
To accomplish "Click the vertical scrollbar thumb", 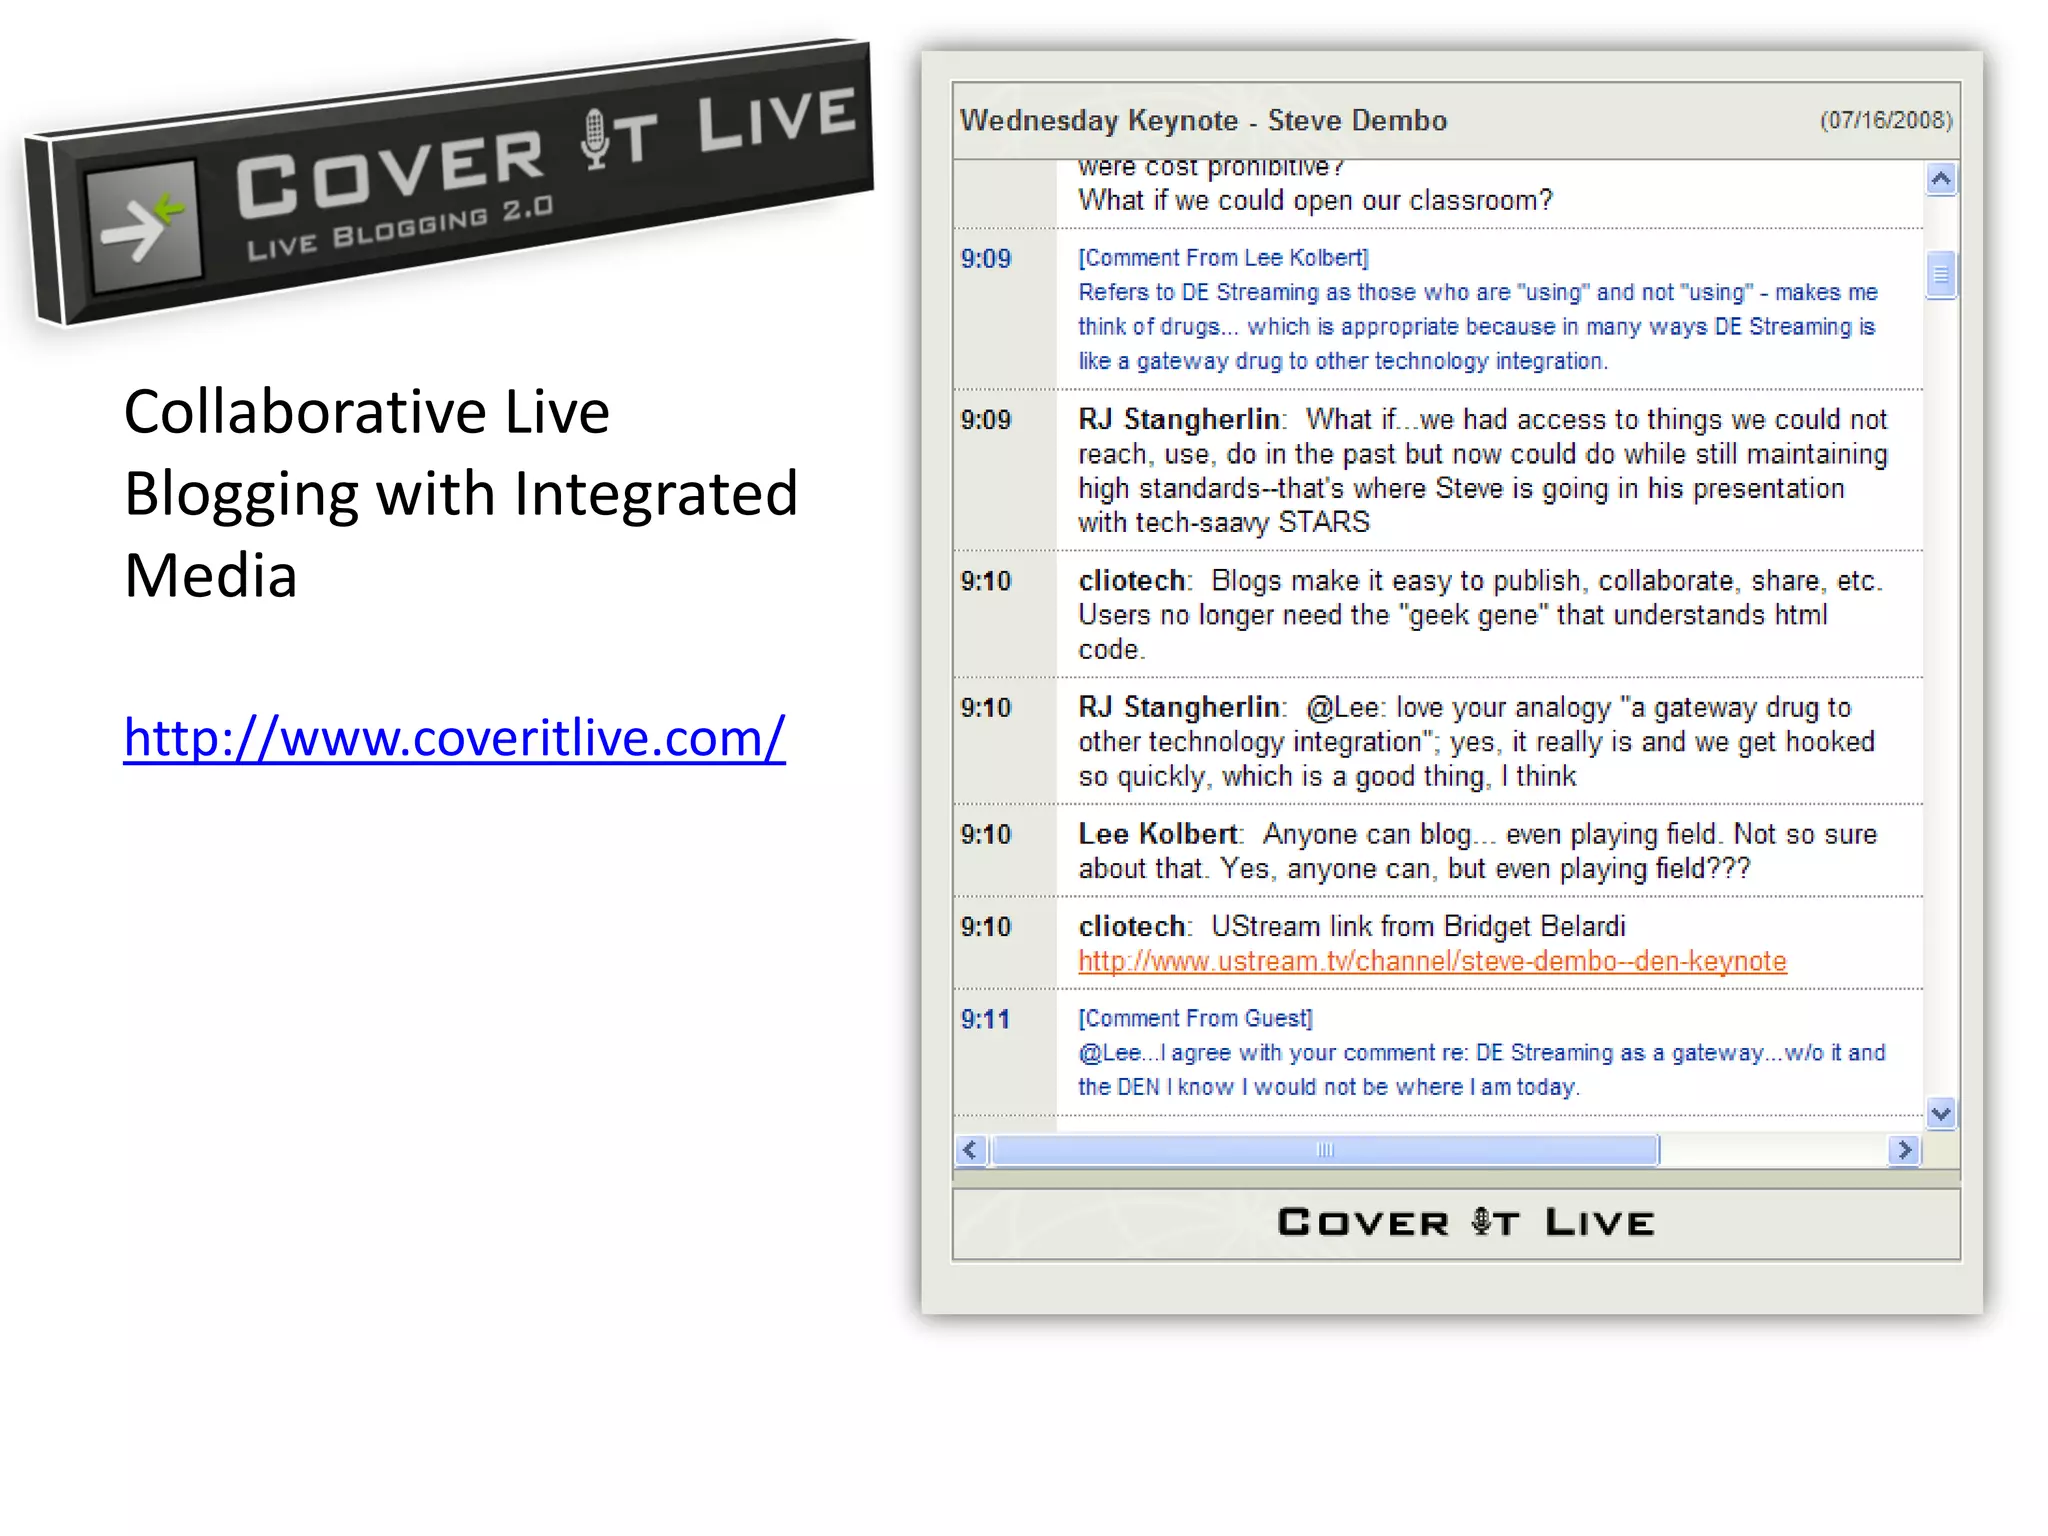I will click(1940, 274).
